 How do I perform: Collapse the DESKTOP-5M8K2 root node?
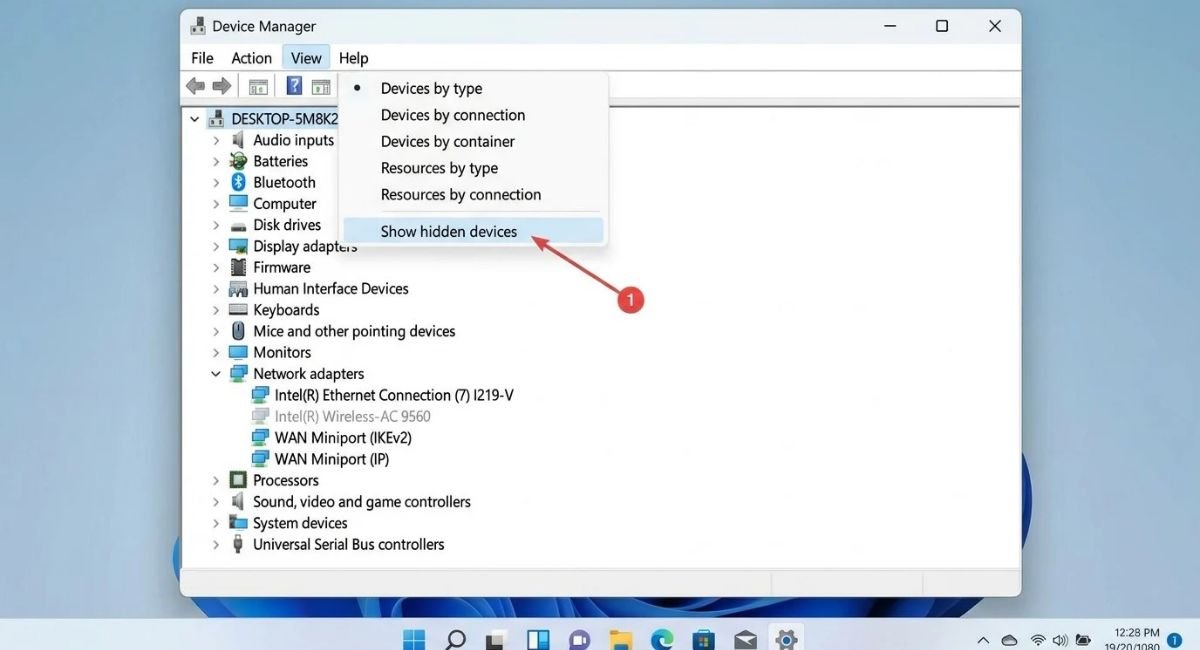point(194,118)
